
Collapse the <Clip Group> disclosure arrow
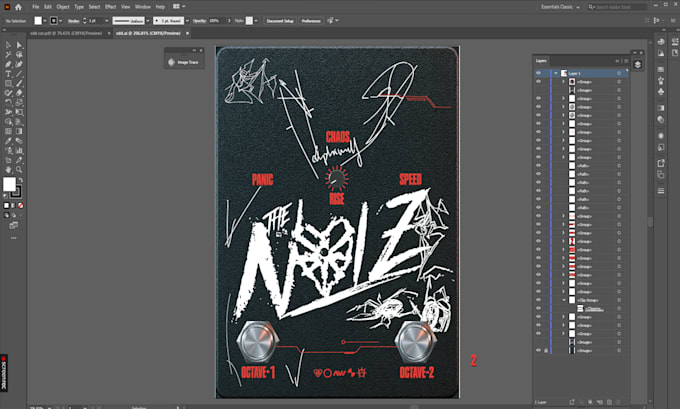564,300
